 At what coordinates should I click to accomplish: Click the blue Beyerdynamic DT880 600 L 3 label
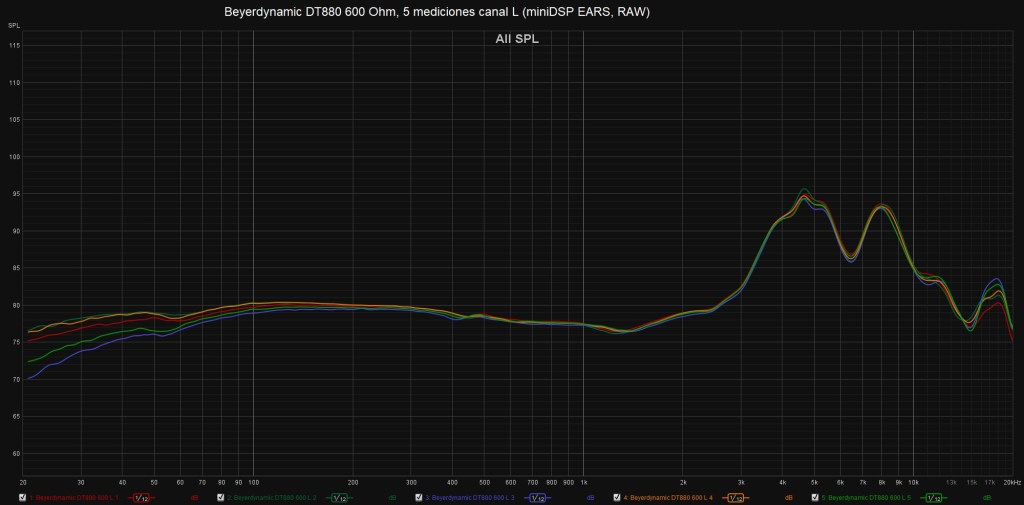coord(471,497)
